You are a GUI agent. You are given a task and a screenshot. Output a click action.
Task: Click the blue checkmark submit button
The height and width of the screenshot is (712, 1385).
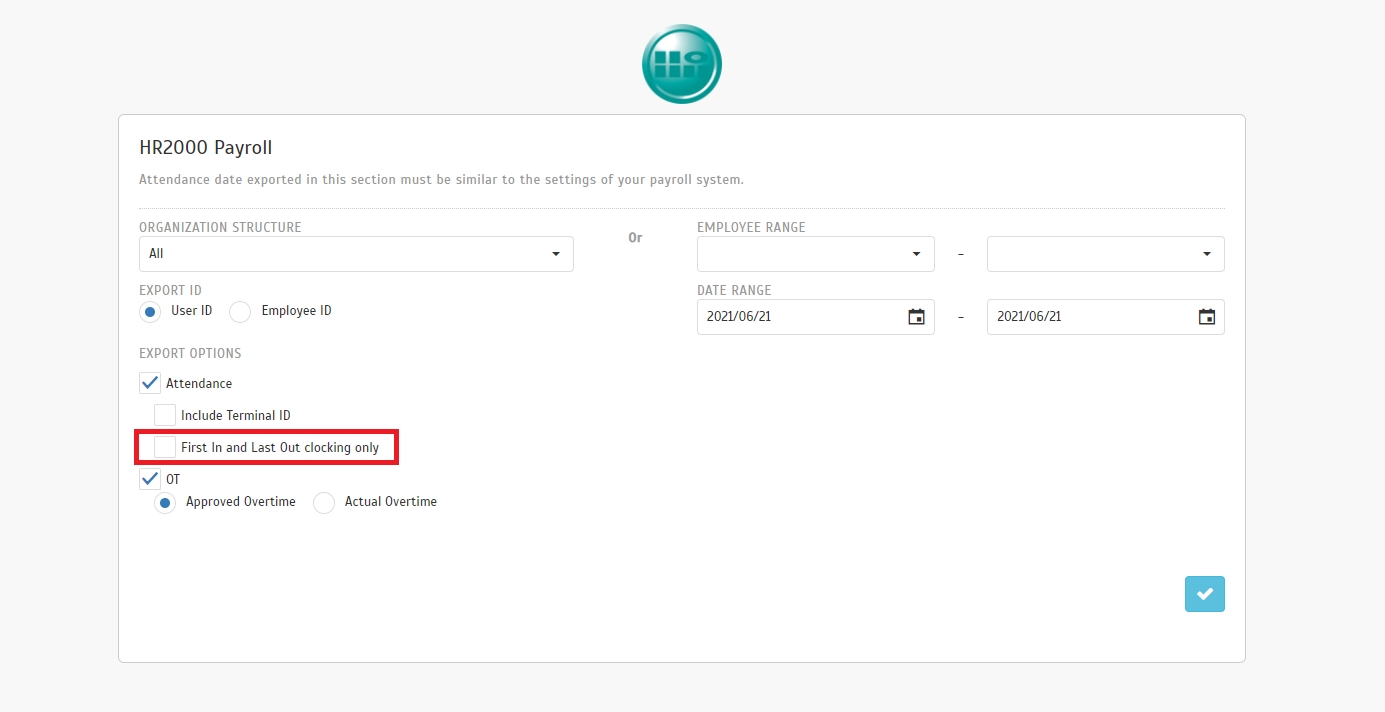pyautogui.click(x=1204, y=594)
